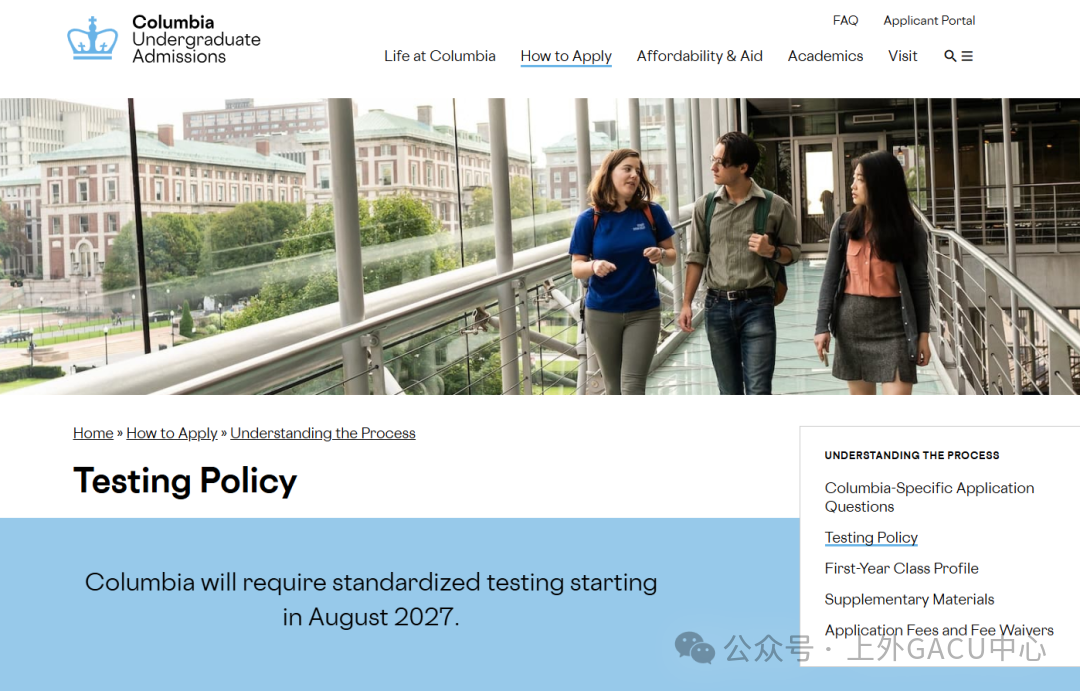The image size is (1080, 691).
Task: Open First-Year Class Profile link
Action: (x=902, y=568)
